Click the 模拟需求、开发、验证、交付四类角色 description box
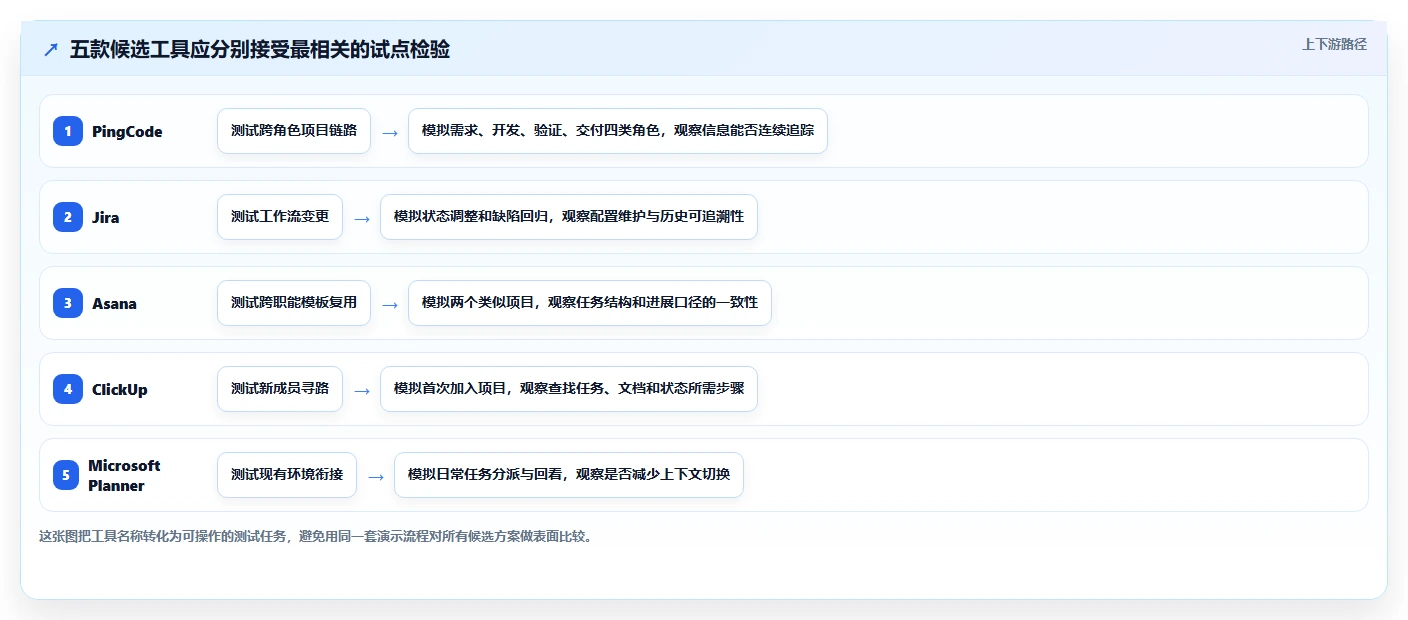Screen dimensions: 1408x620 (x=618, y=131)
